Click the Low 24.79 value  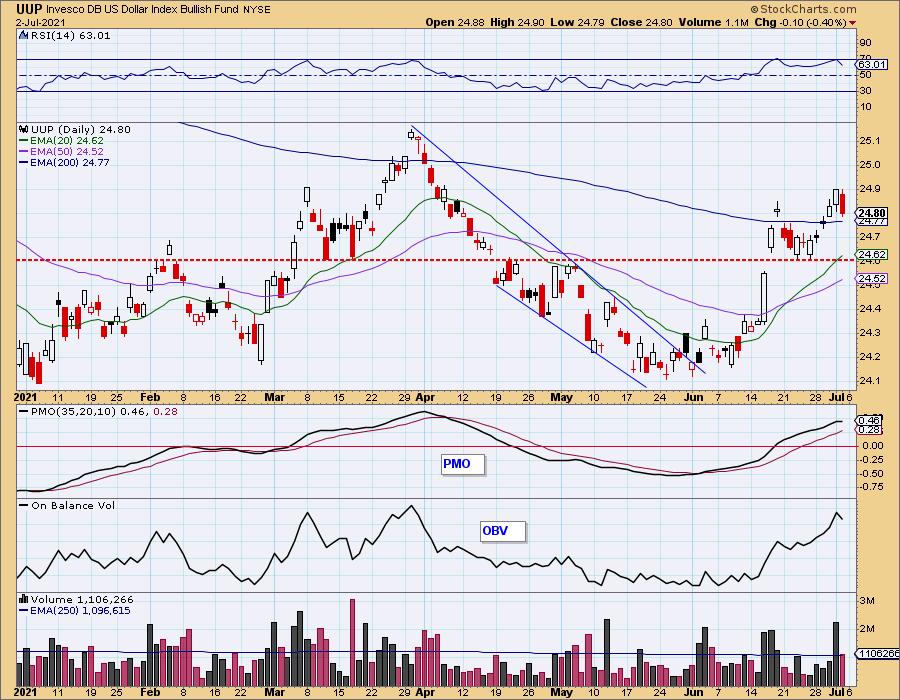[577, 22]
